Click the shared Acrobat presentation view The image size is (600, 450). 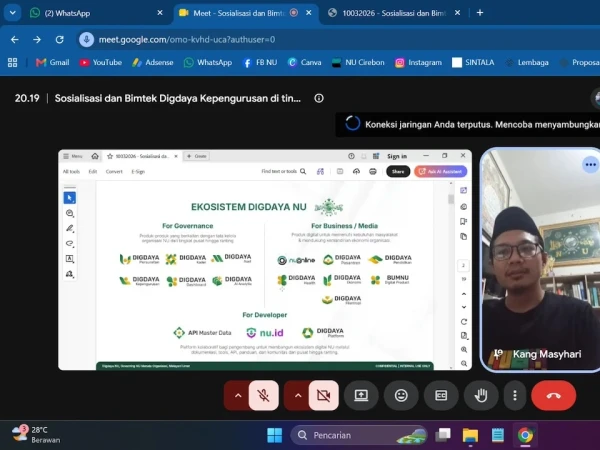(265, 260)
